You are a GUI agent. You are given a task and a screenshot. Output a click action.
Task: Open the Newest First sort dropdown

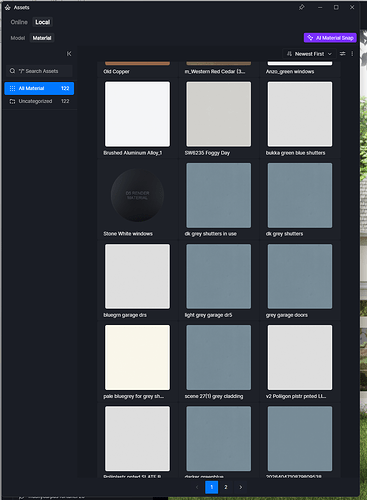coord(309,54)
